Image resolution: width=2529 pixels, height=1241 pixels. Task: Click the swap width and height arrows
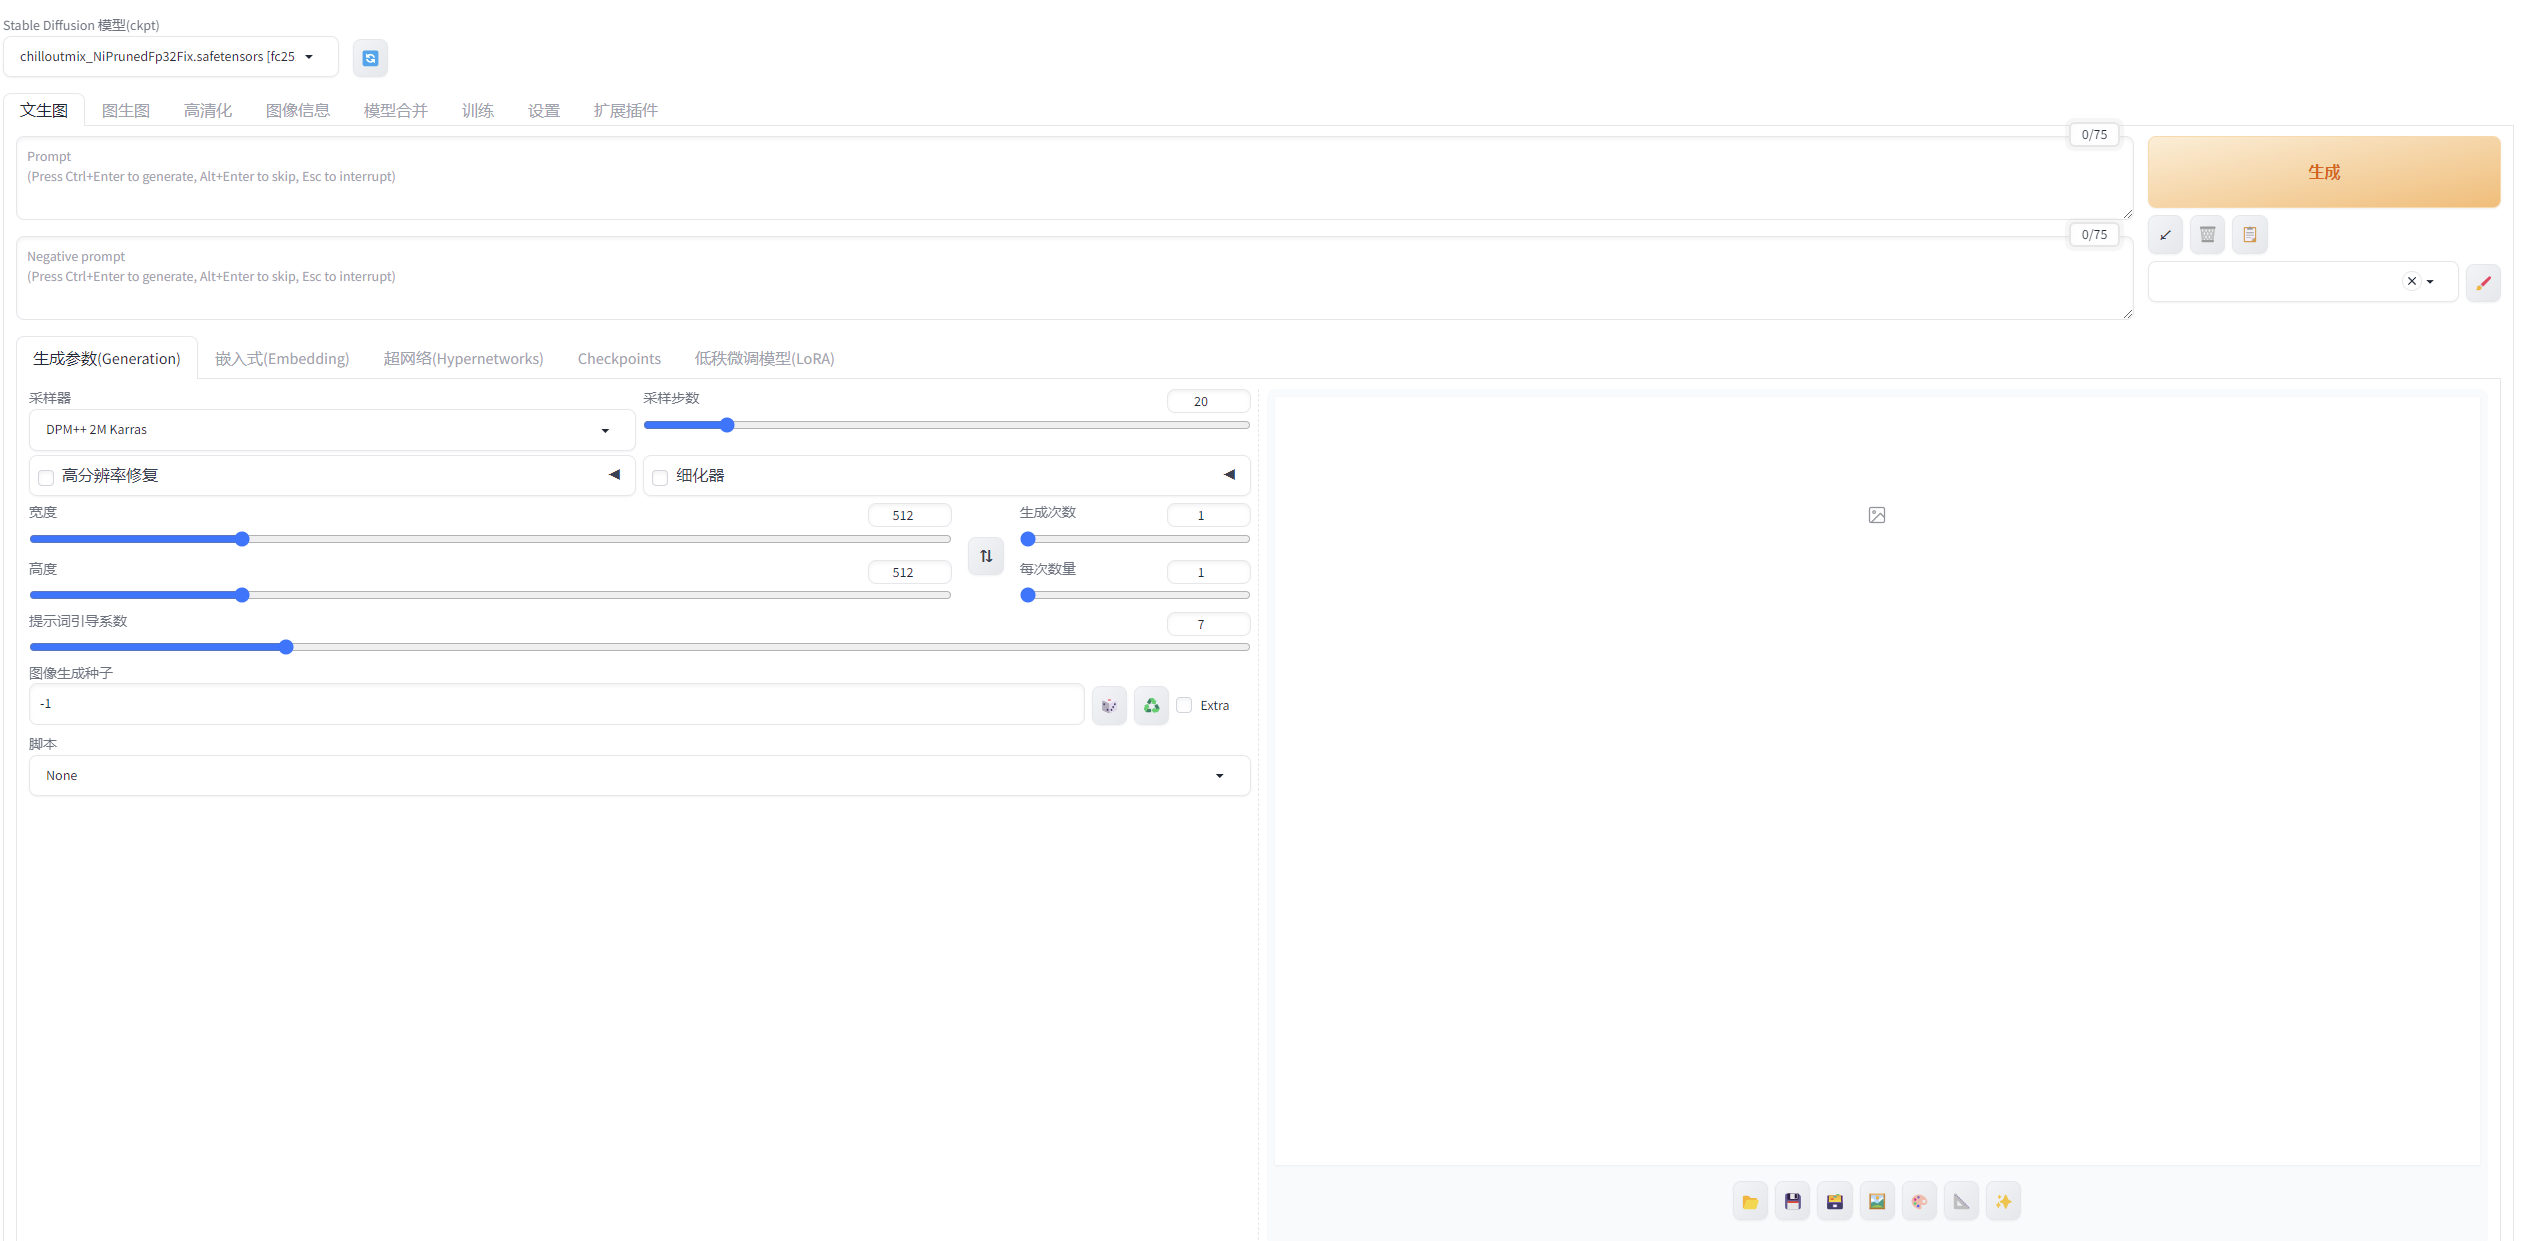click(986, 556)
